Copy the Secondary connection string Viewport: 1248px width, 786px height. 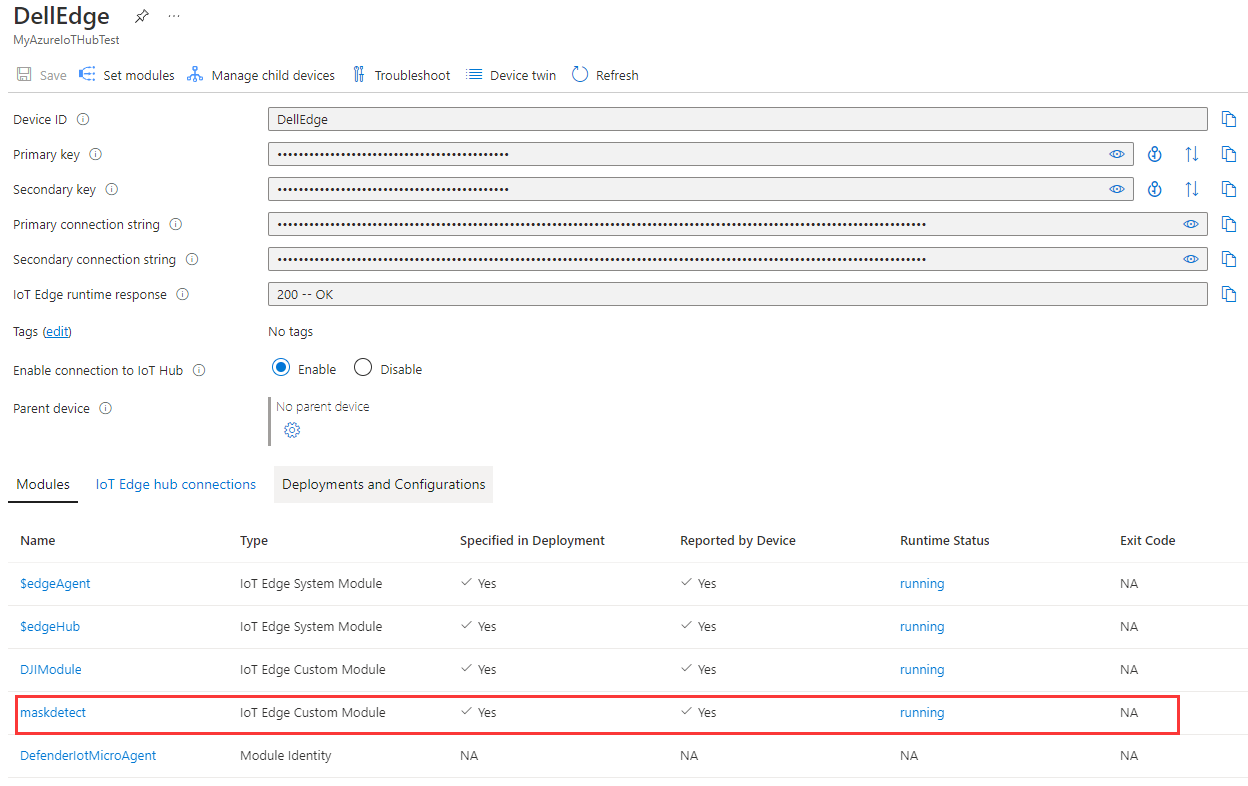tap(1229, 259)
